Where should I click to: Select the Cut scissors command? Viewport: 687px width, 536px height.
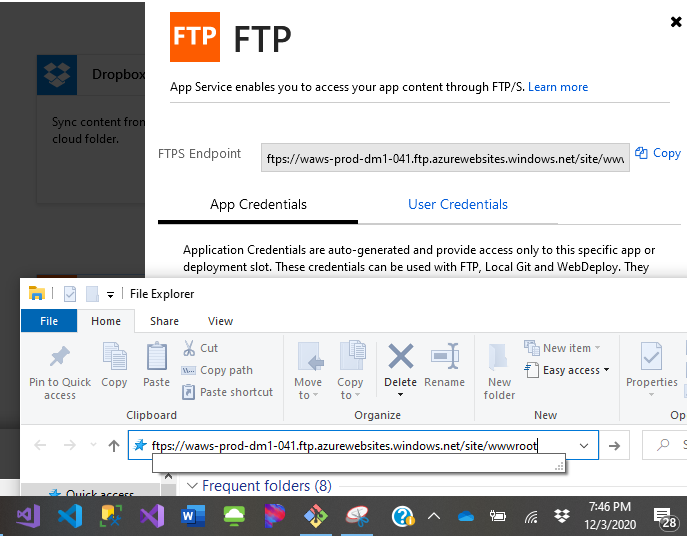point(200,348)
